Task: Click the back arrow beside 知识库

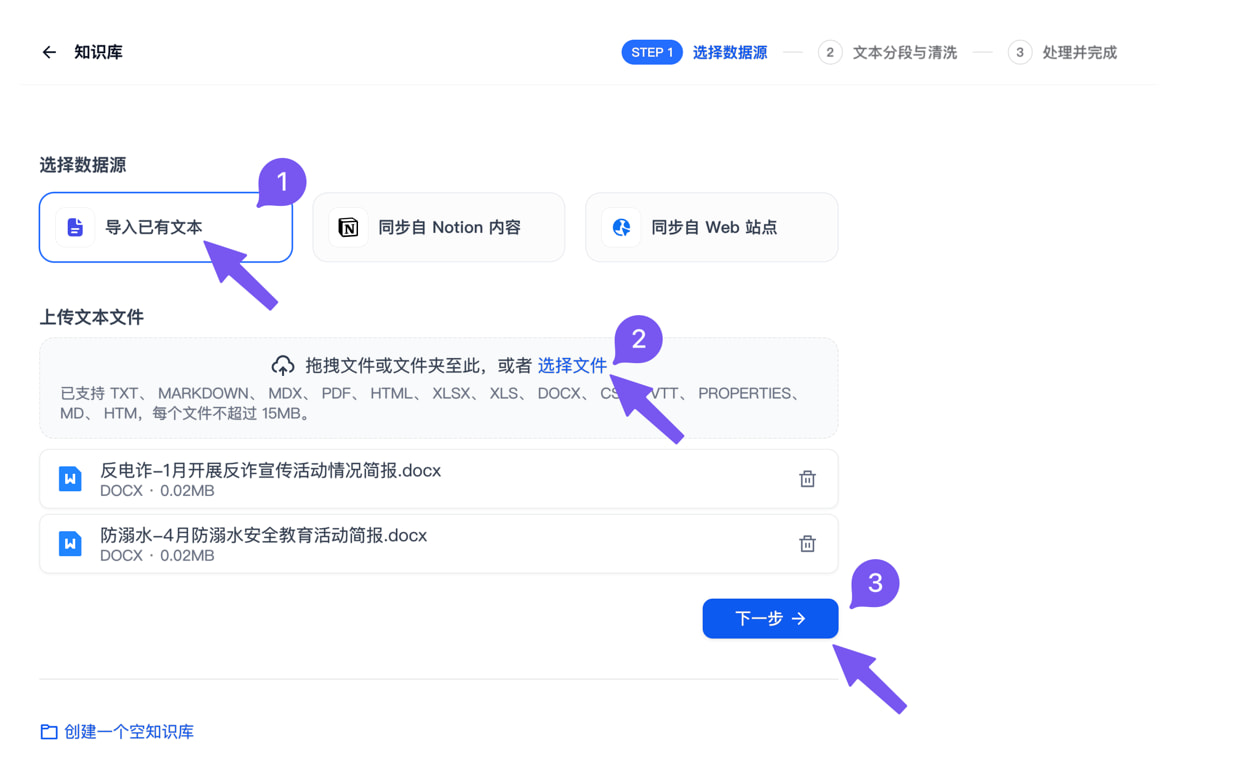Action: pos(49,52)
